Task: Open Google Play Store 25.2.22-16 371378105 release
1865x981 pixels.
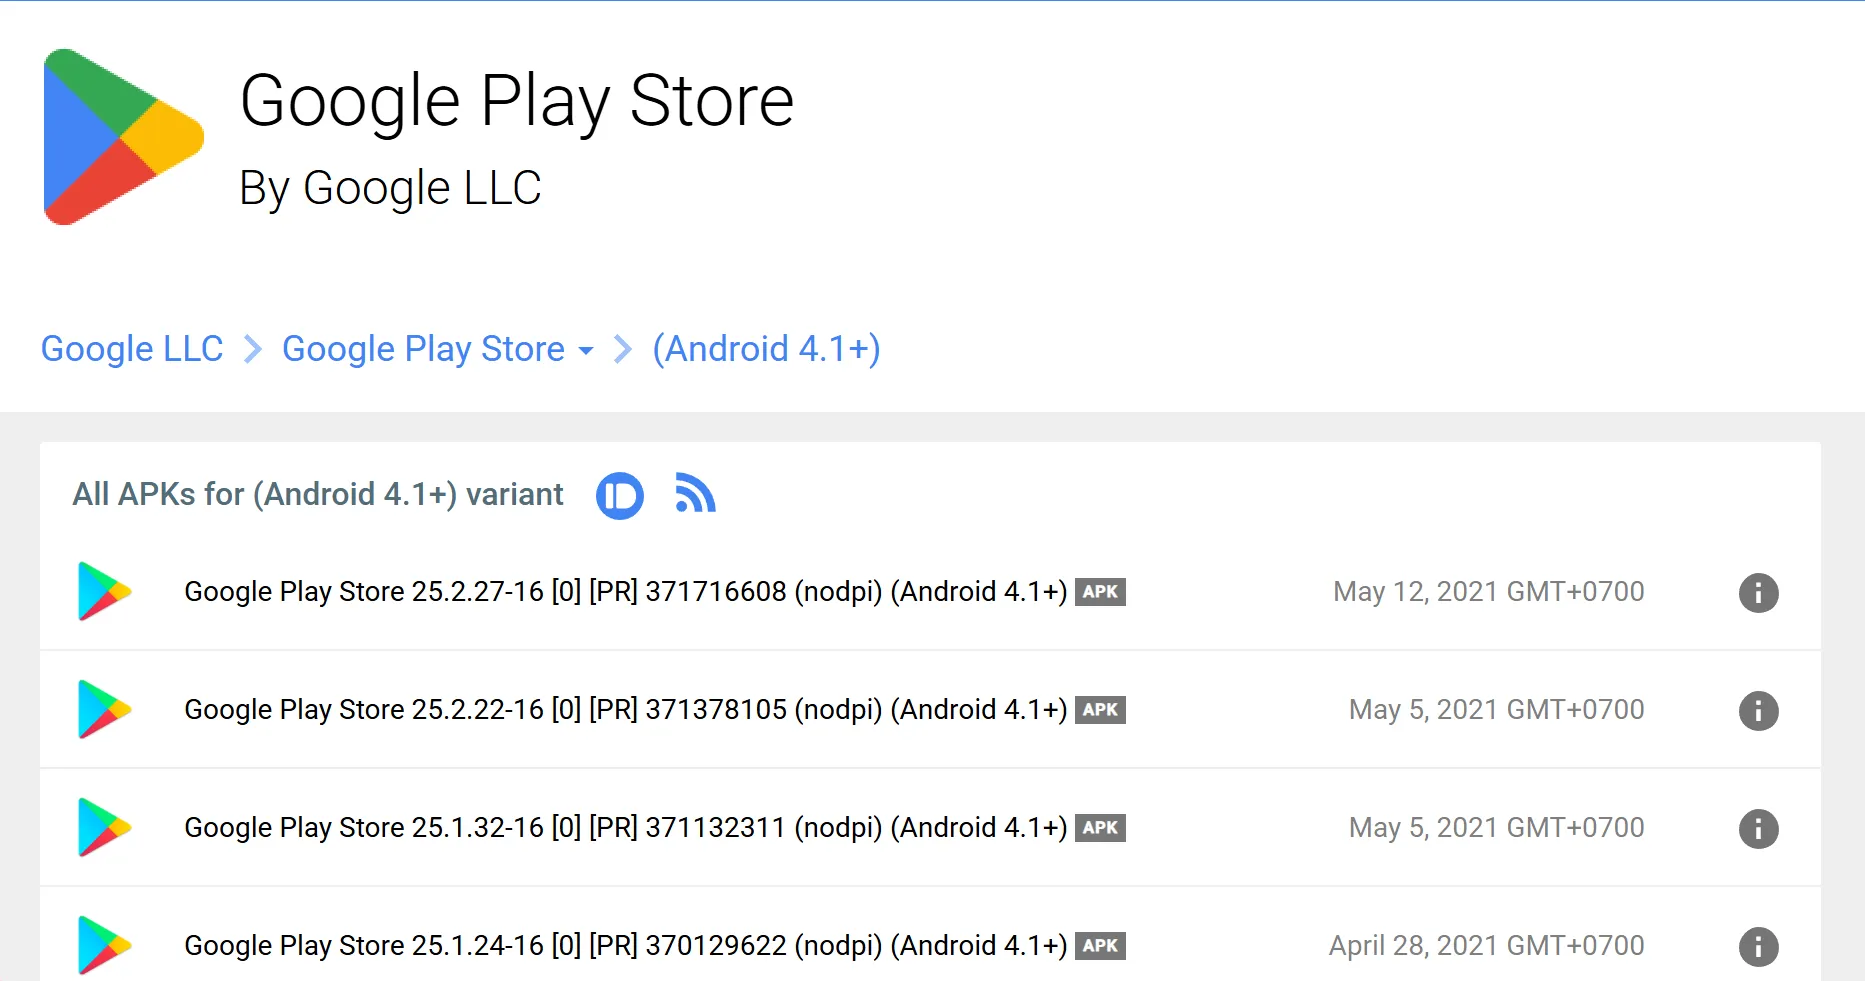Action: 626,710
